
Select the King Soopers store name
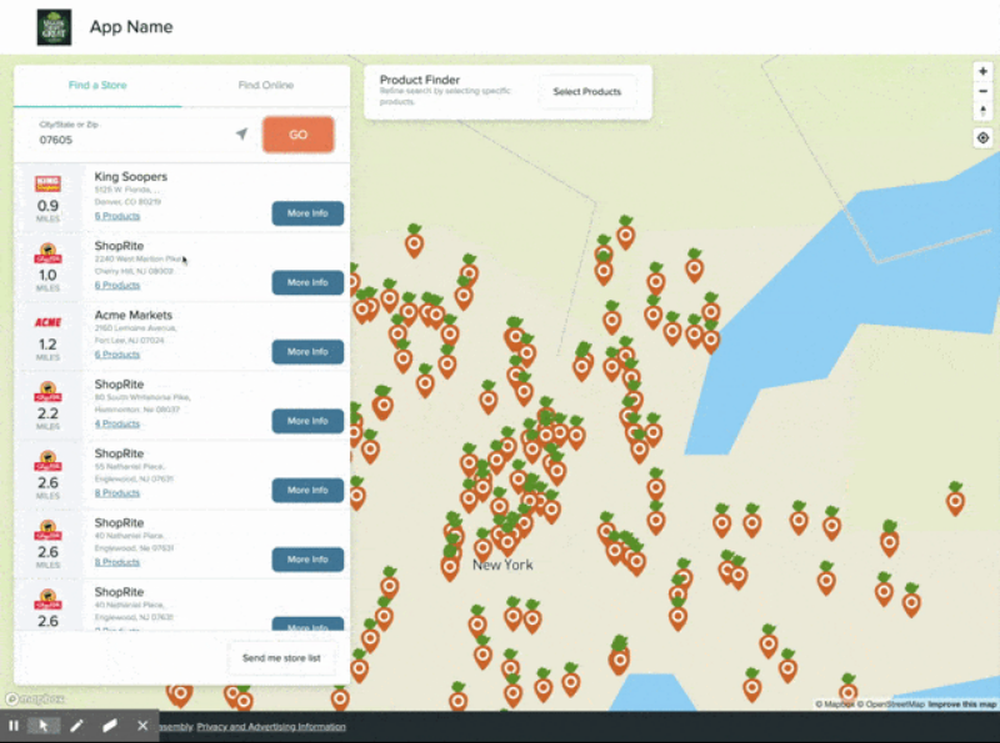[131, 177]
